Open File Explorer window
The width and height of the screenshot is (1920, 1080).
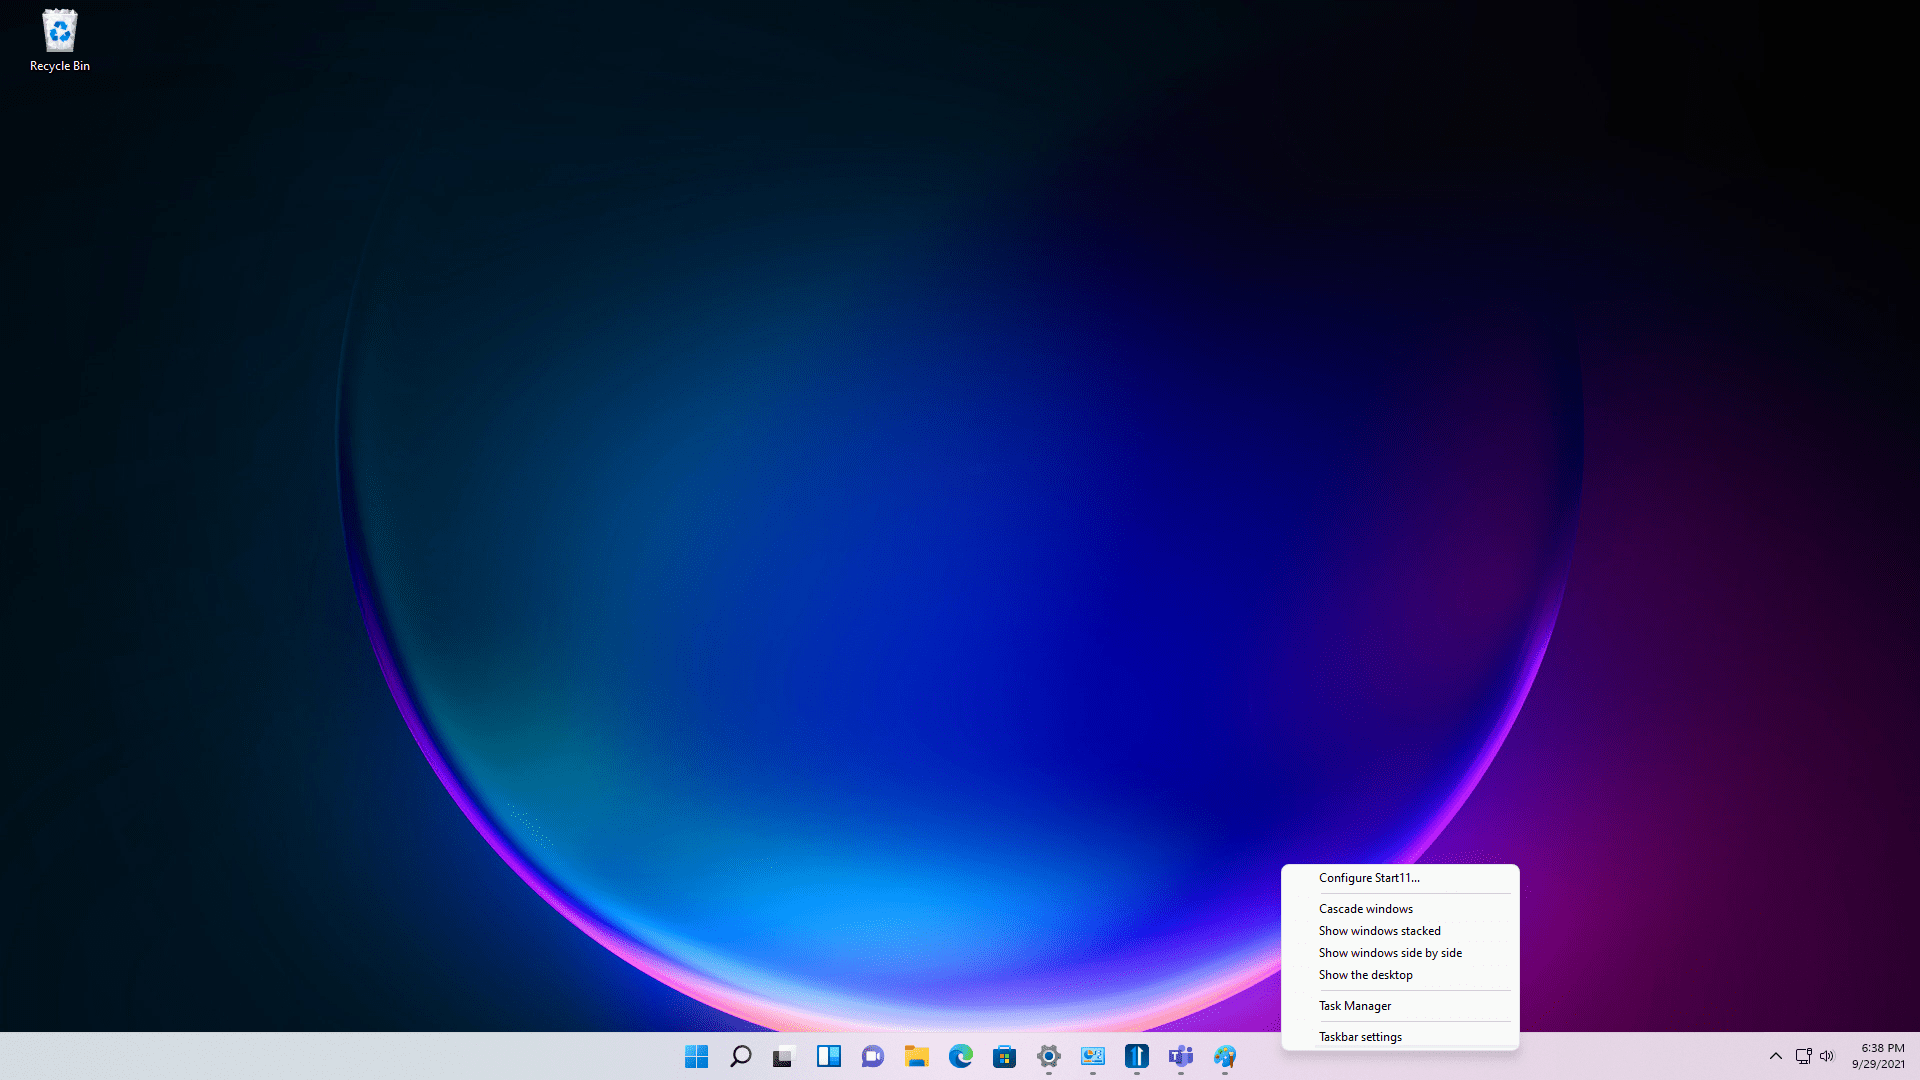pyautogui.click(x=915, y=1055)
